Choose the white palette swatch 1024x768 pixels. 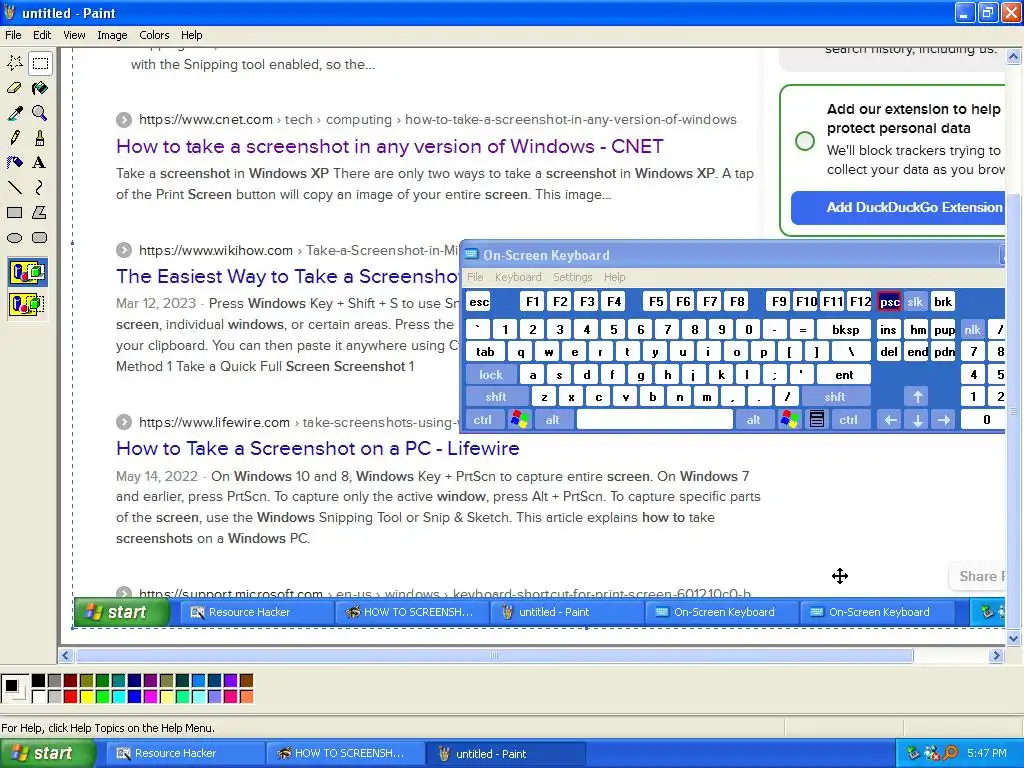(39, 697)
